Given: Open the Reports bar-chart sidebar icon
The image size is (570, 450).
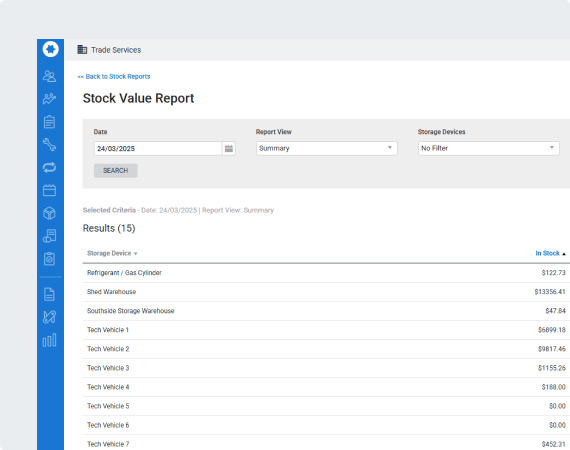Looking at the screenshot, I should click(49, 340).
